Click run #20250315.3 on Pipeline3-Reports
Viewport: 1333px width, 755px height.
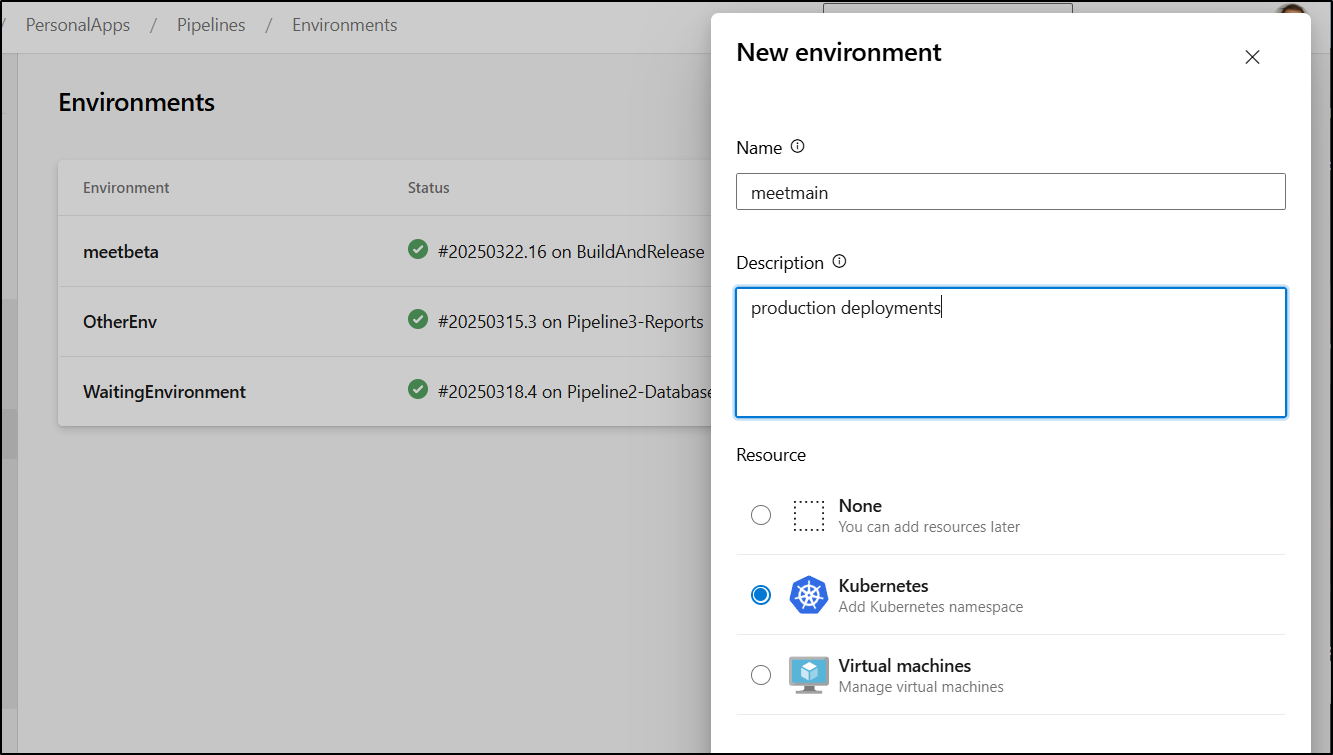(571, 322)
